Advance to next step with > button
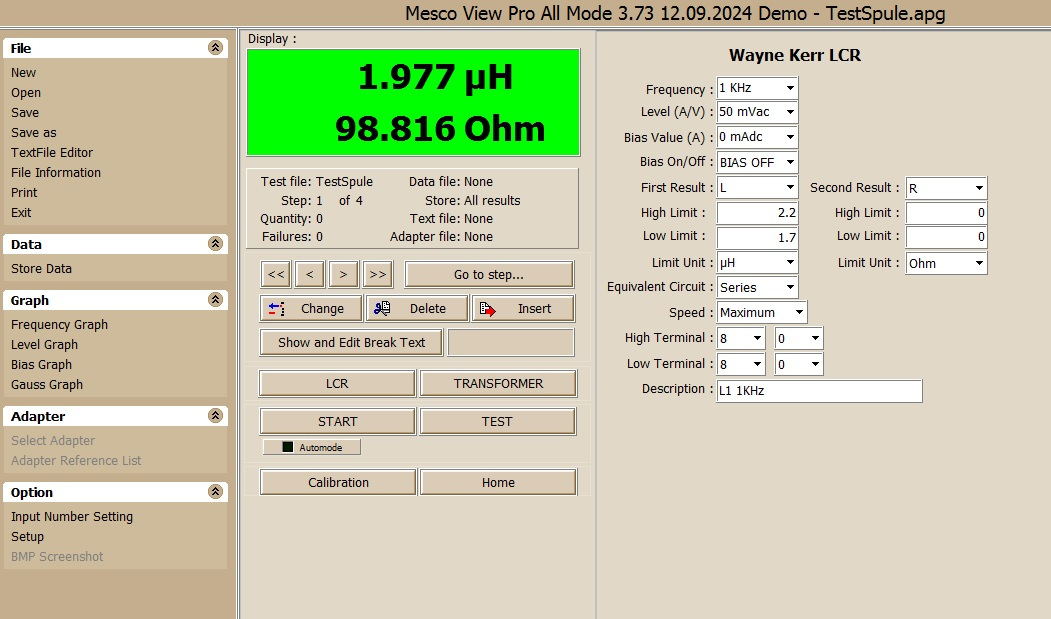This screenshot has height=619, width=1051. coord(343,275)
